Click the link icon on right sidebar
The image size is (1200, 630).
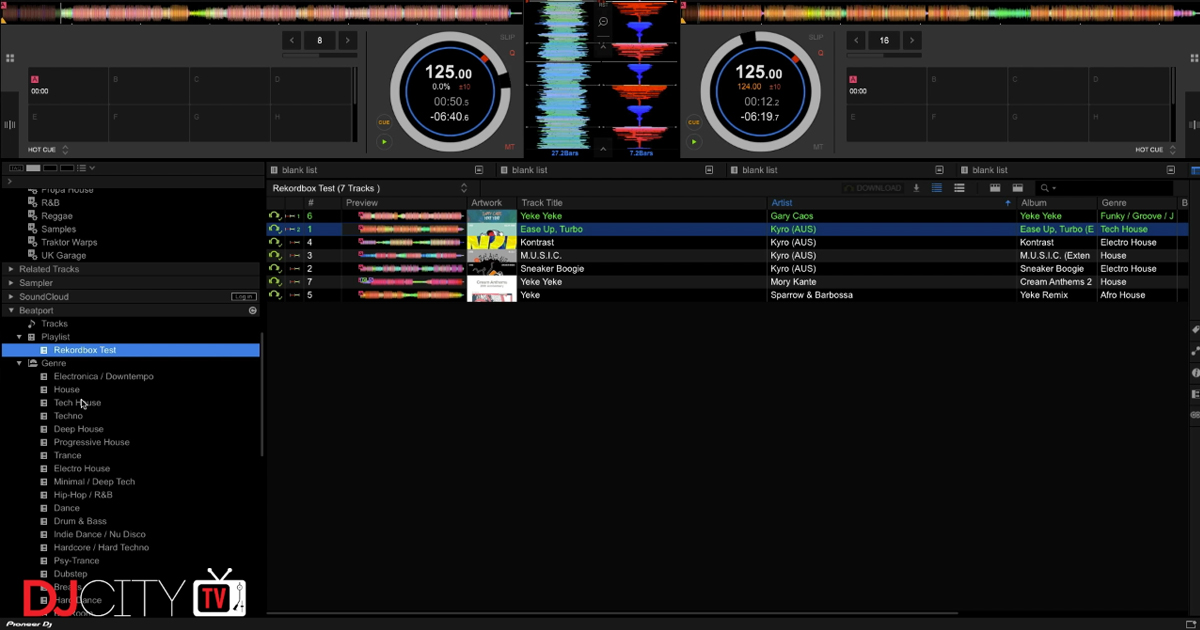[x=1195, y=414]
